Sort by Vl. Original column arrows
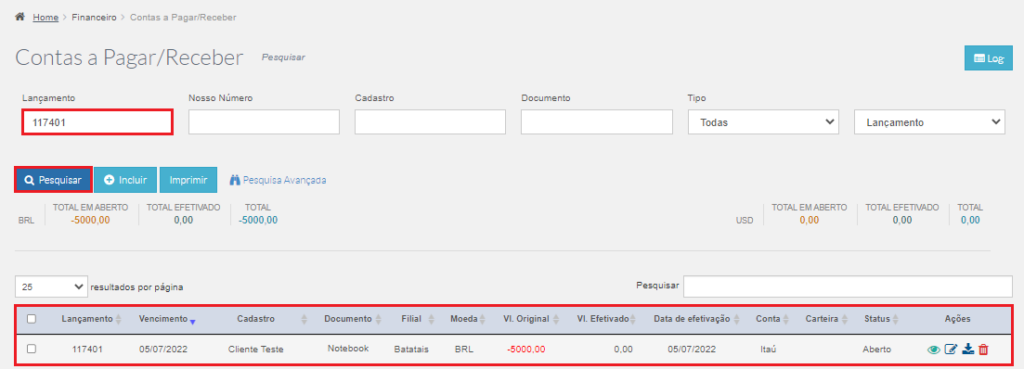The image size is (1024, 369). (556, 319)
